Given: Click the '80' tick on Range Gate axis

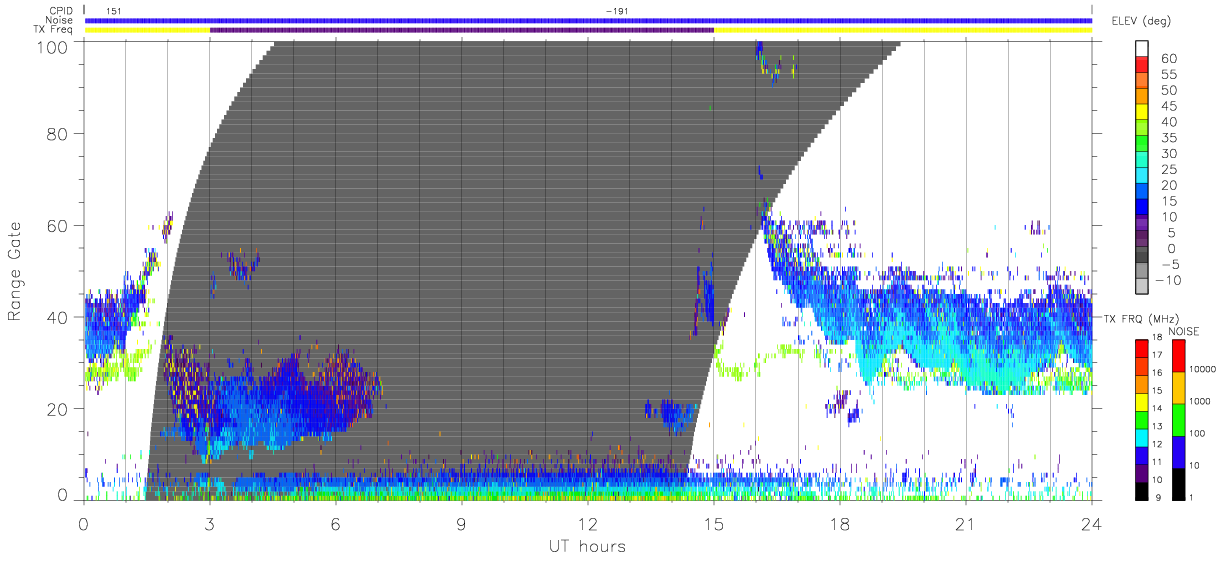Looking at the screenshot, I should coord(57,133).
